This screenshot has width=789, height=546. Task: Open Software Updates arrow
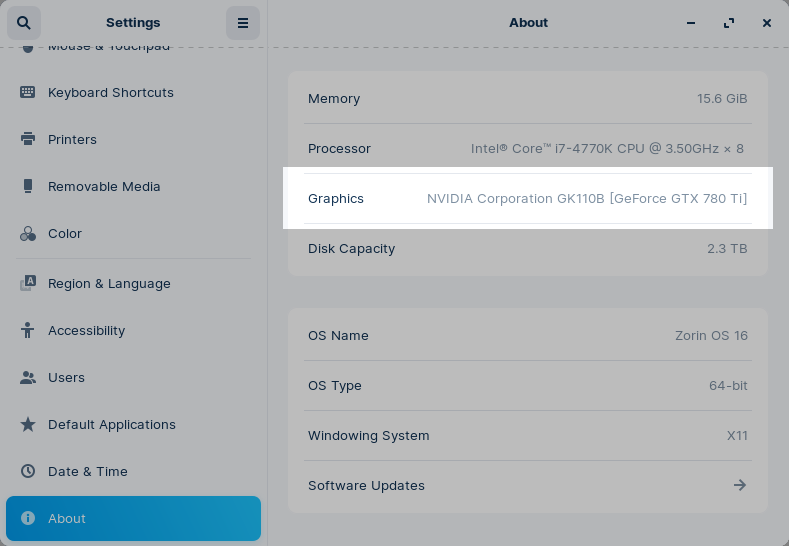[739, 485]
